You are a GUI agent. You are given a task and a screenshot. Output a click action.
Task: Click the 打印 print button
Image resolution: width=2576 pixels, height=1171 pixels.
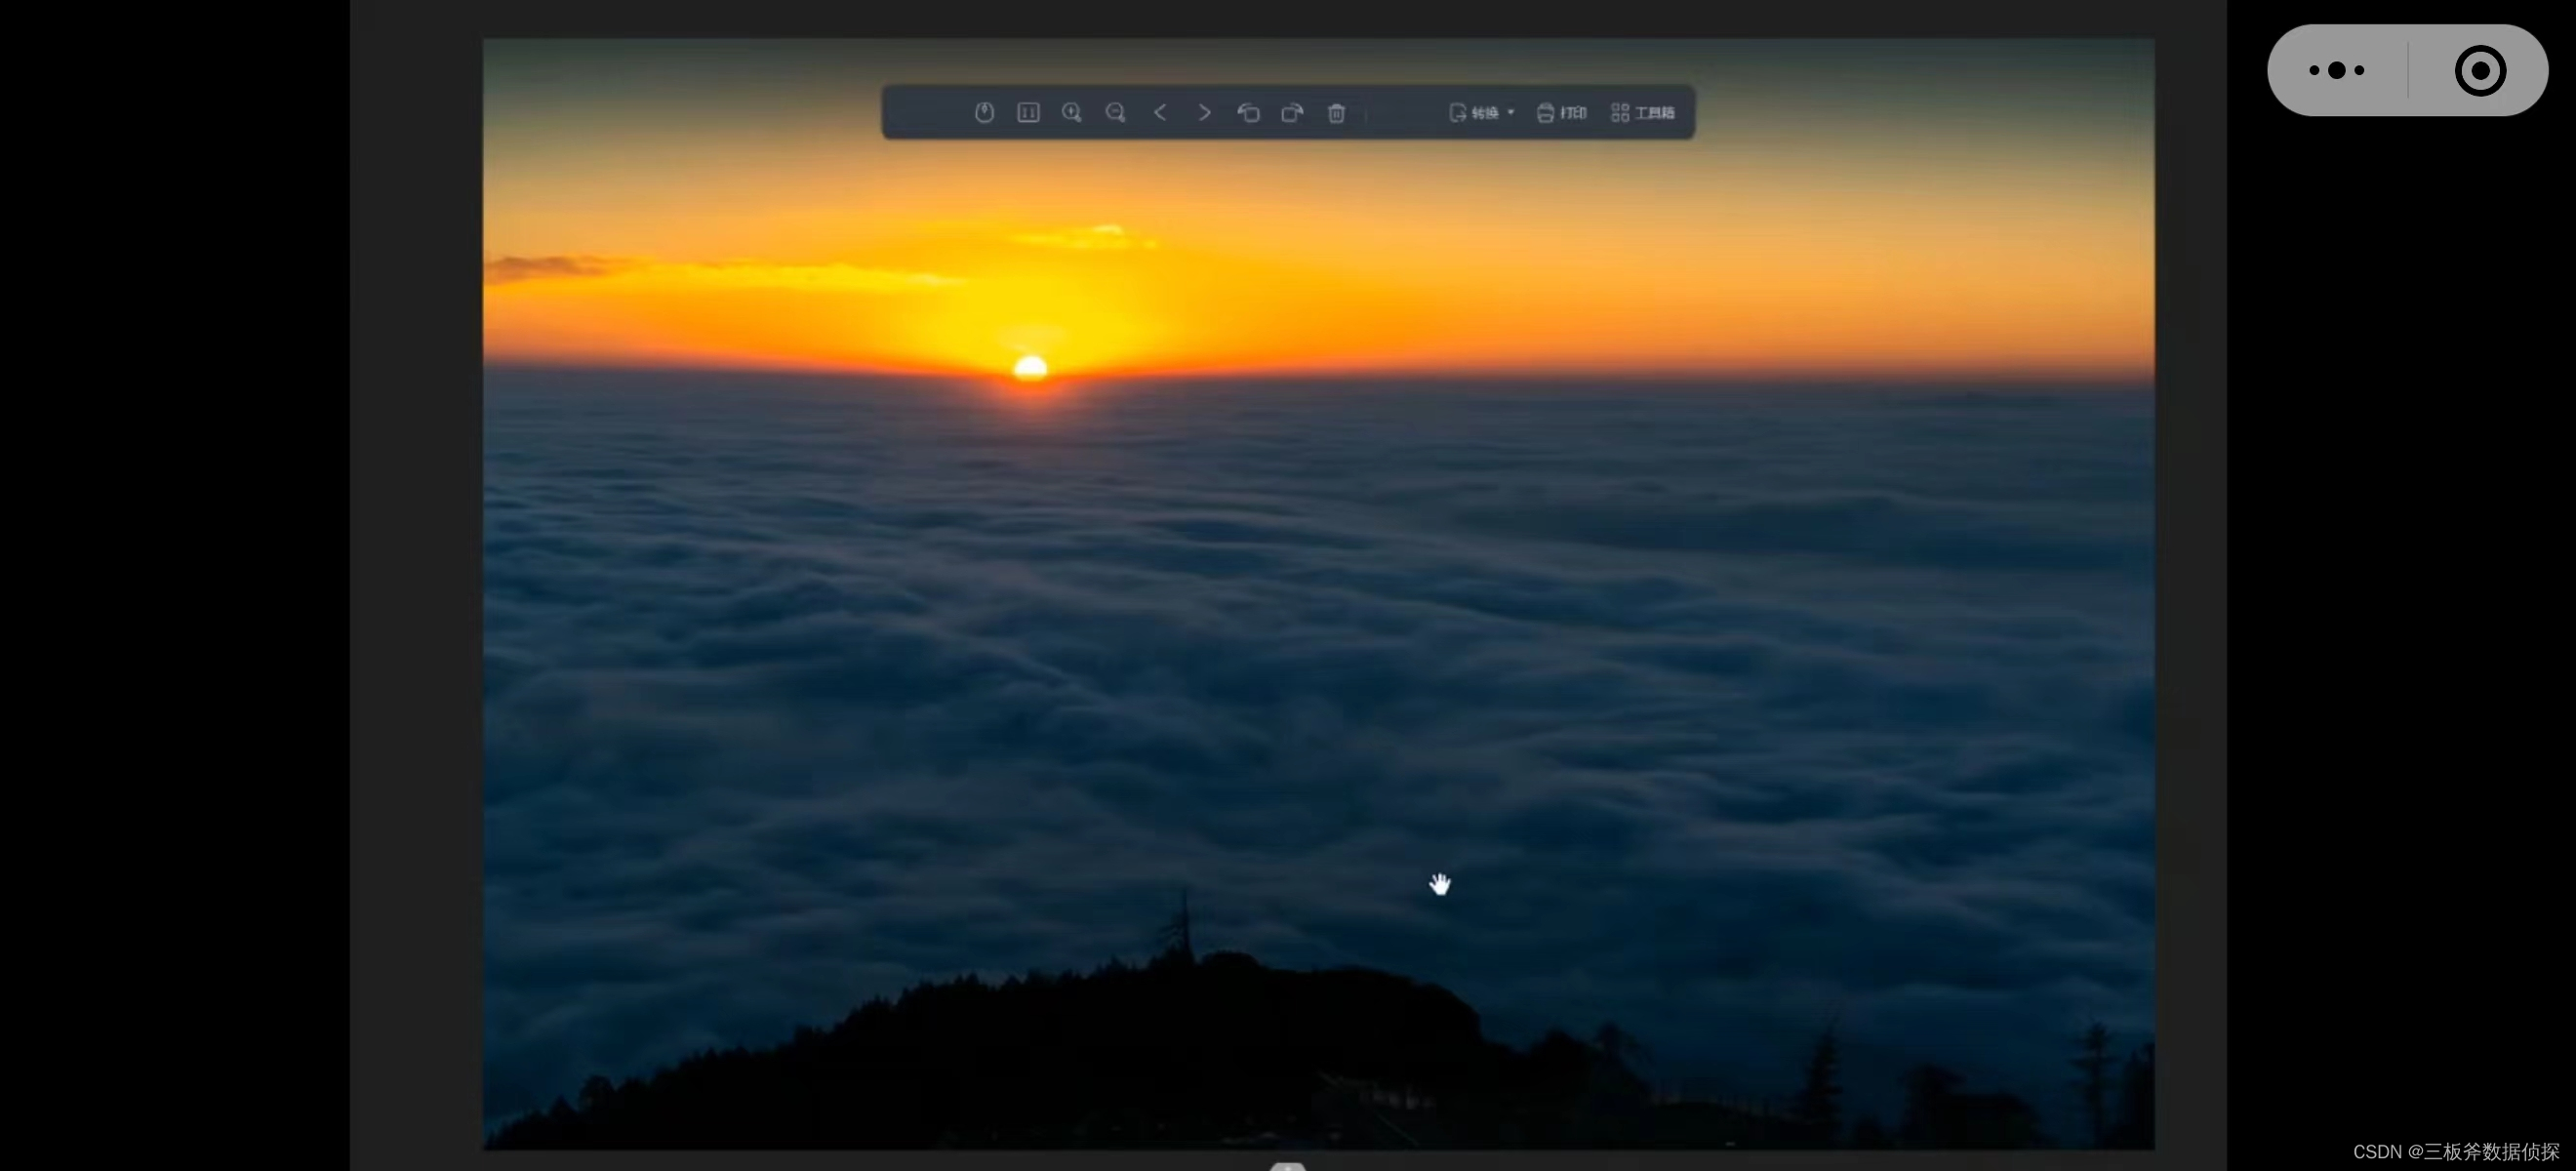coord(1573,112)
